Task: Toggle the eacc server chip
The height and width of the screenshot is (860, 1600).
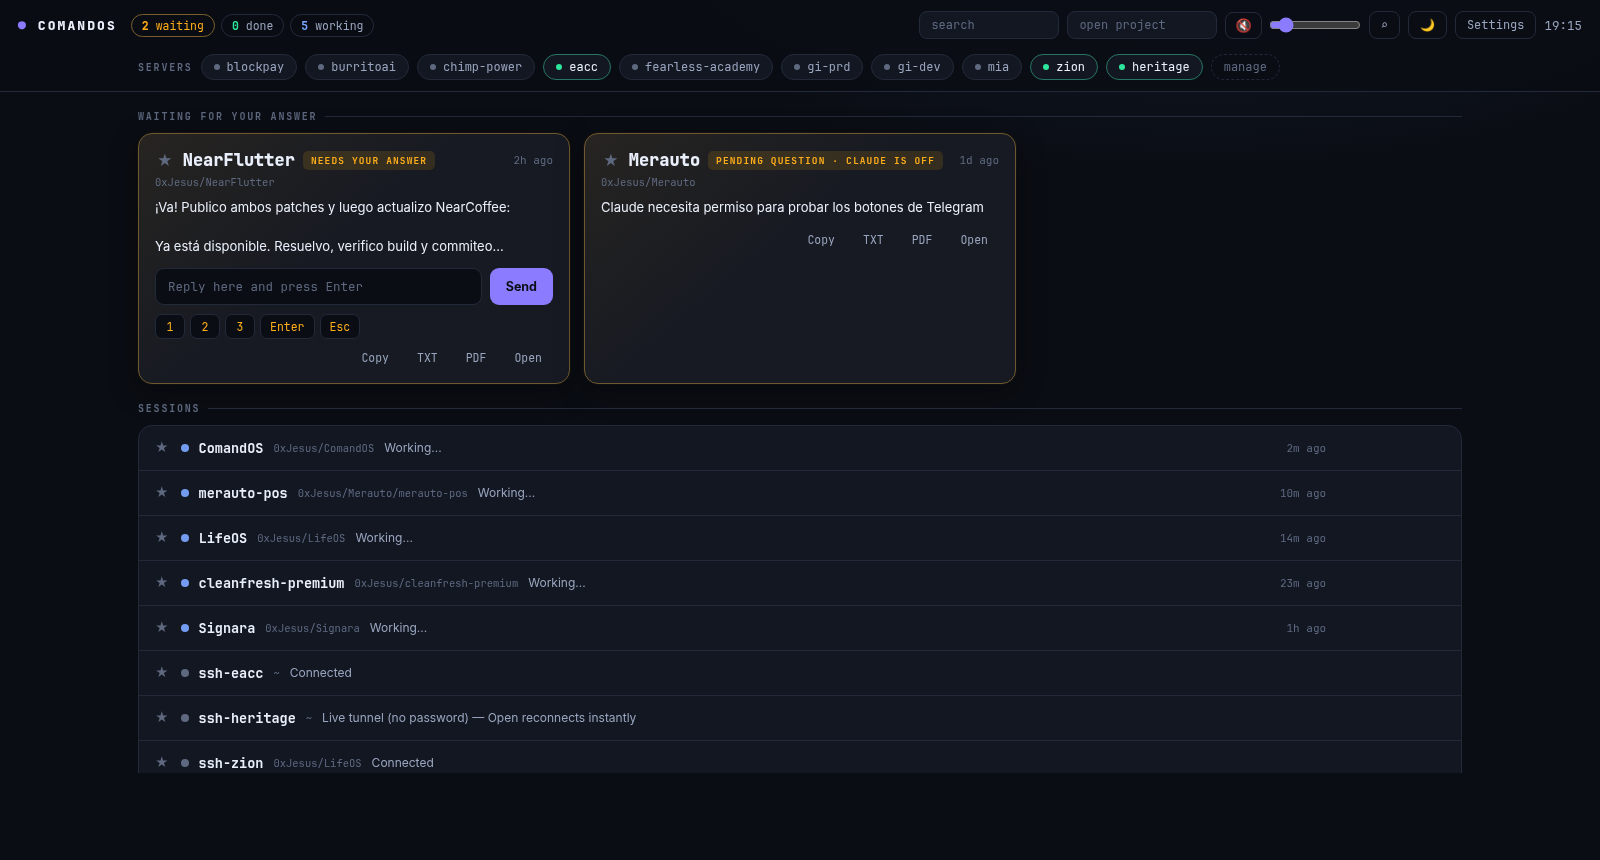Action: tap(577, 67)
